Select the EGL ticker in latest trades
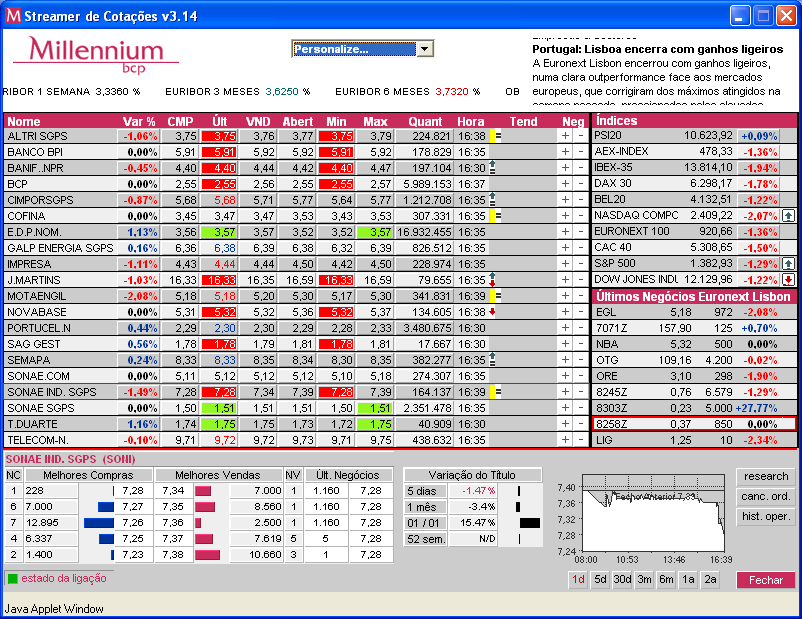The width and height of the screenshot is (802, 619). pos(606,312)
